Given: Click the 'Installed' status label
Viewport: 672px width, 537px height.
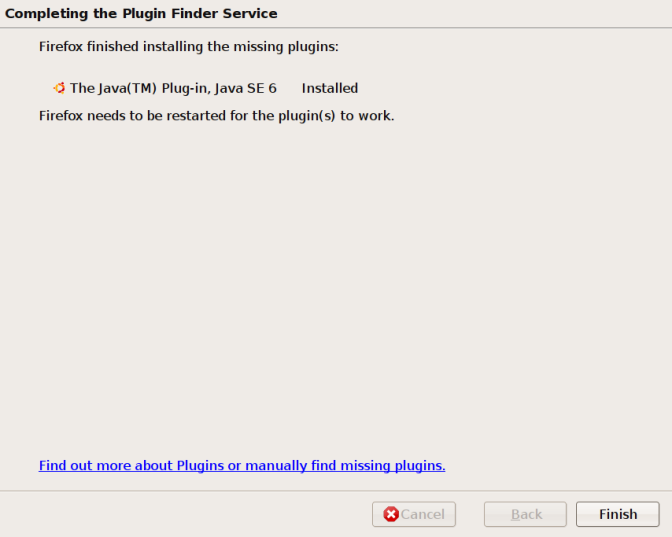Looking at the screenshot, I should coord(330,88).
